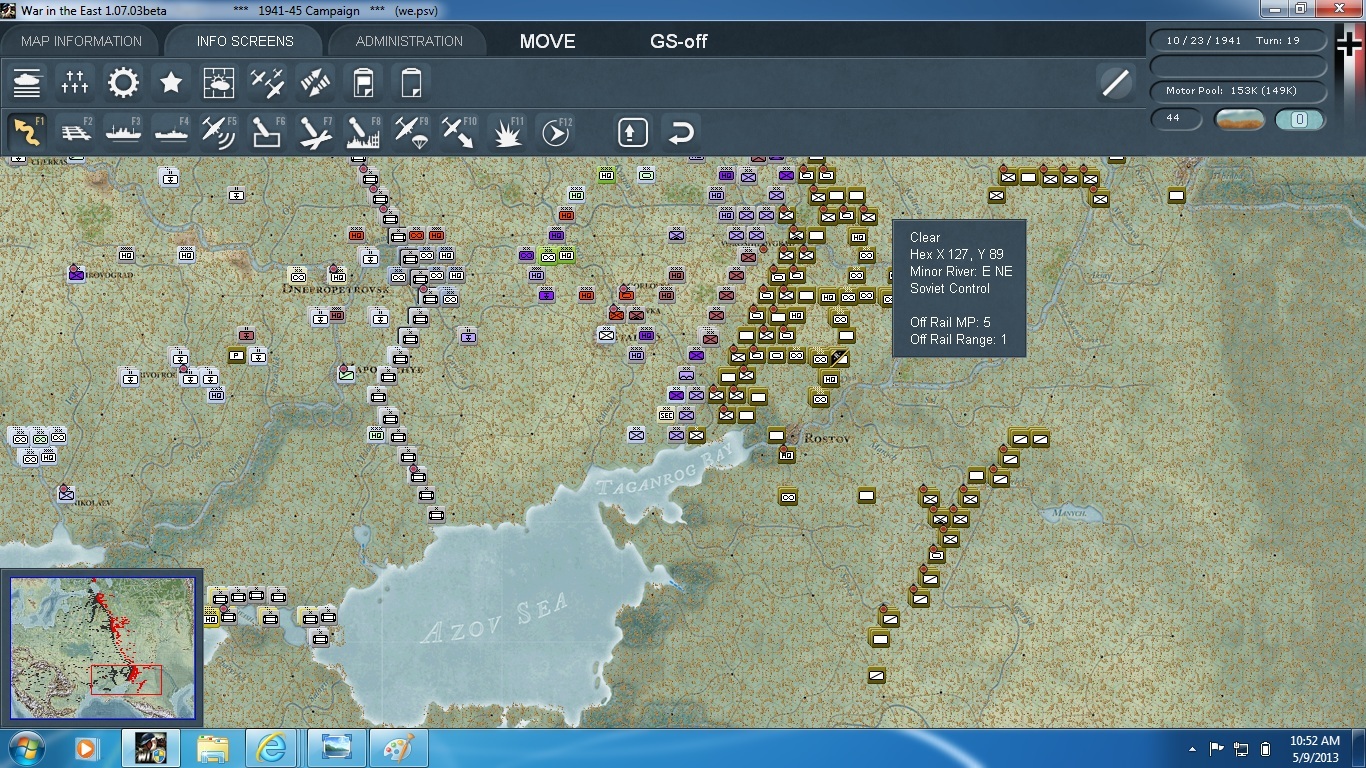The width and height of the screenshot is (1366, 768).
Task: Click the Motor Pool 153K readout
Action: coord(1239,91)
